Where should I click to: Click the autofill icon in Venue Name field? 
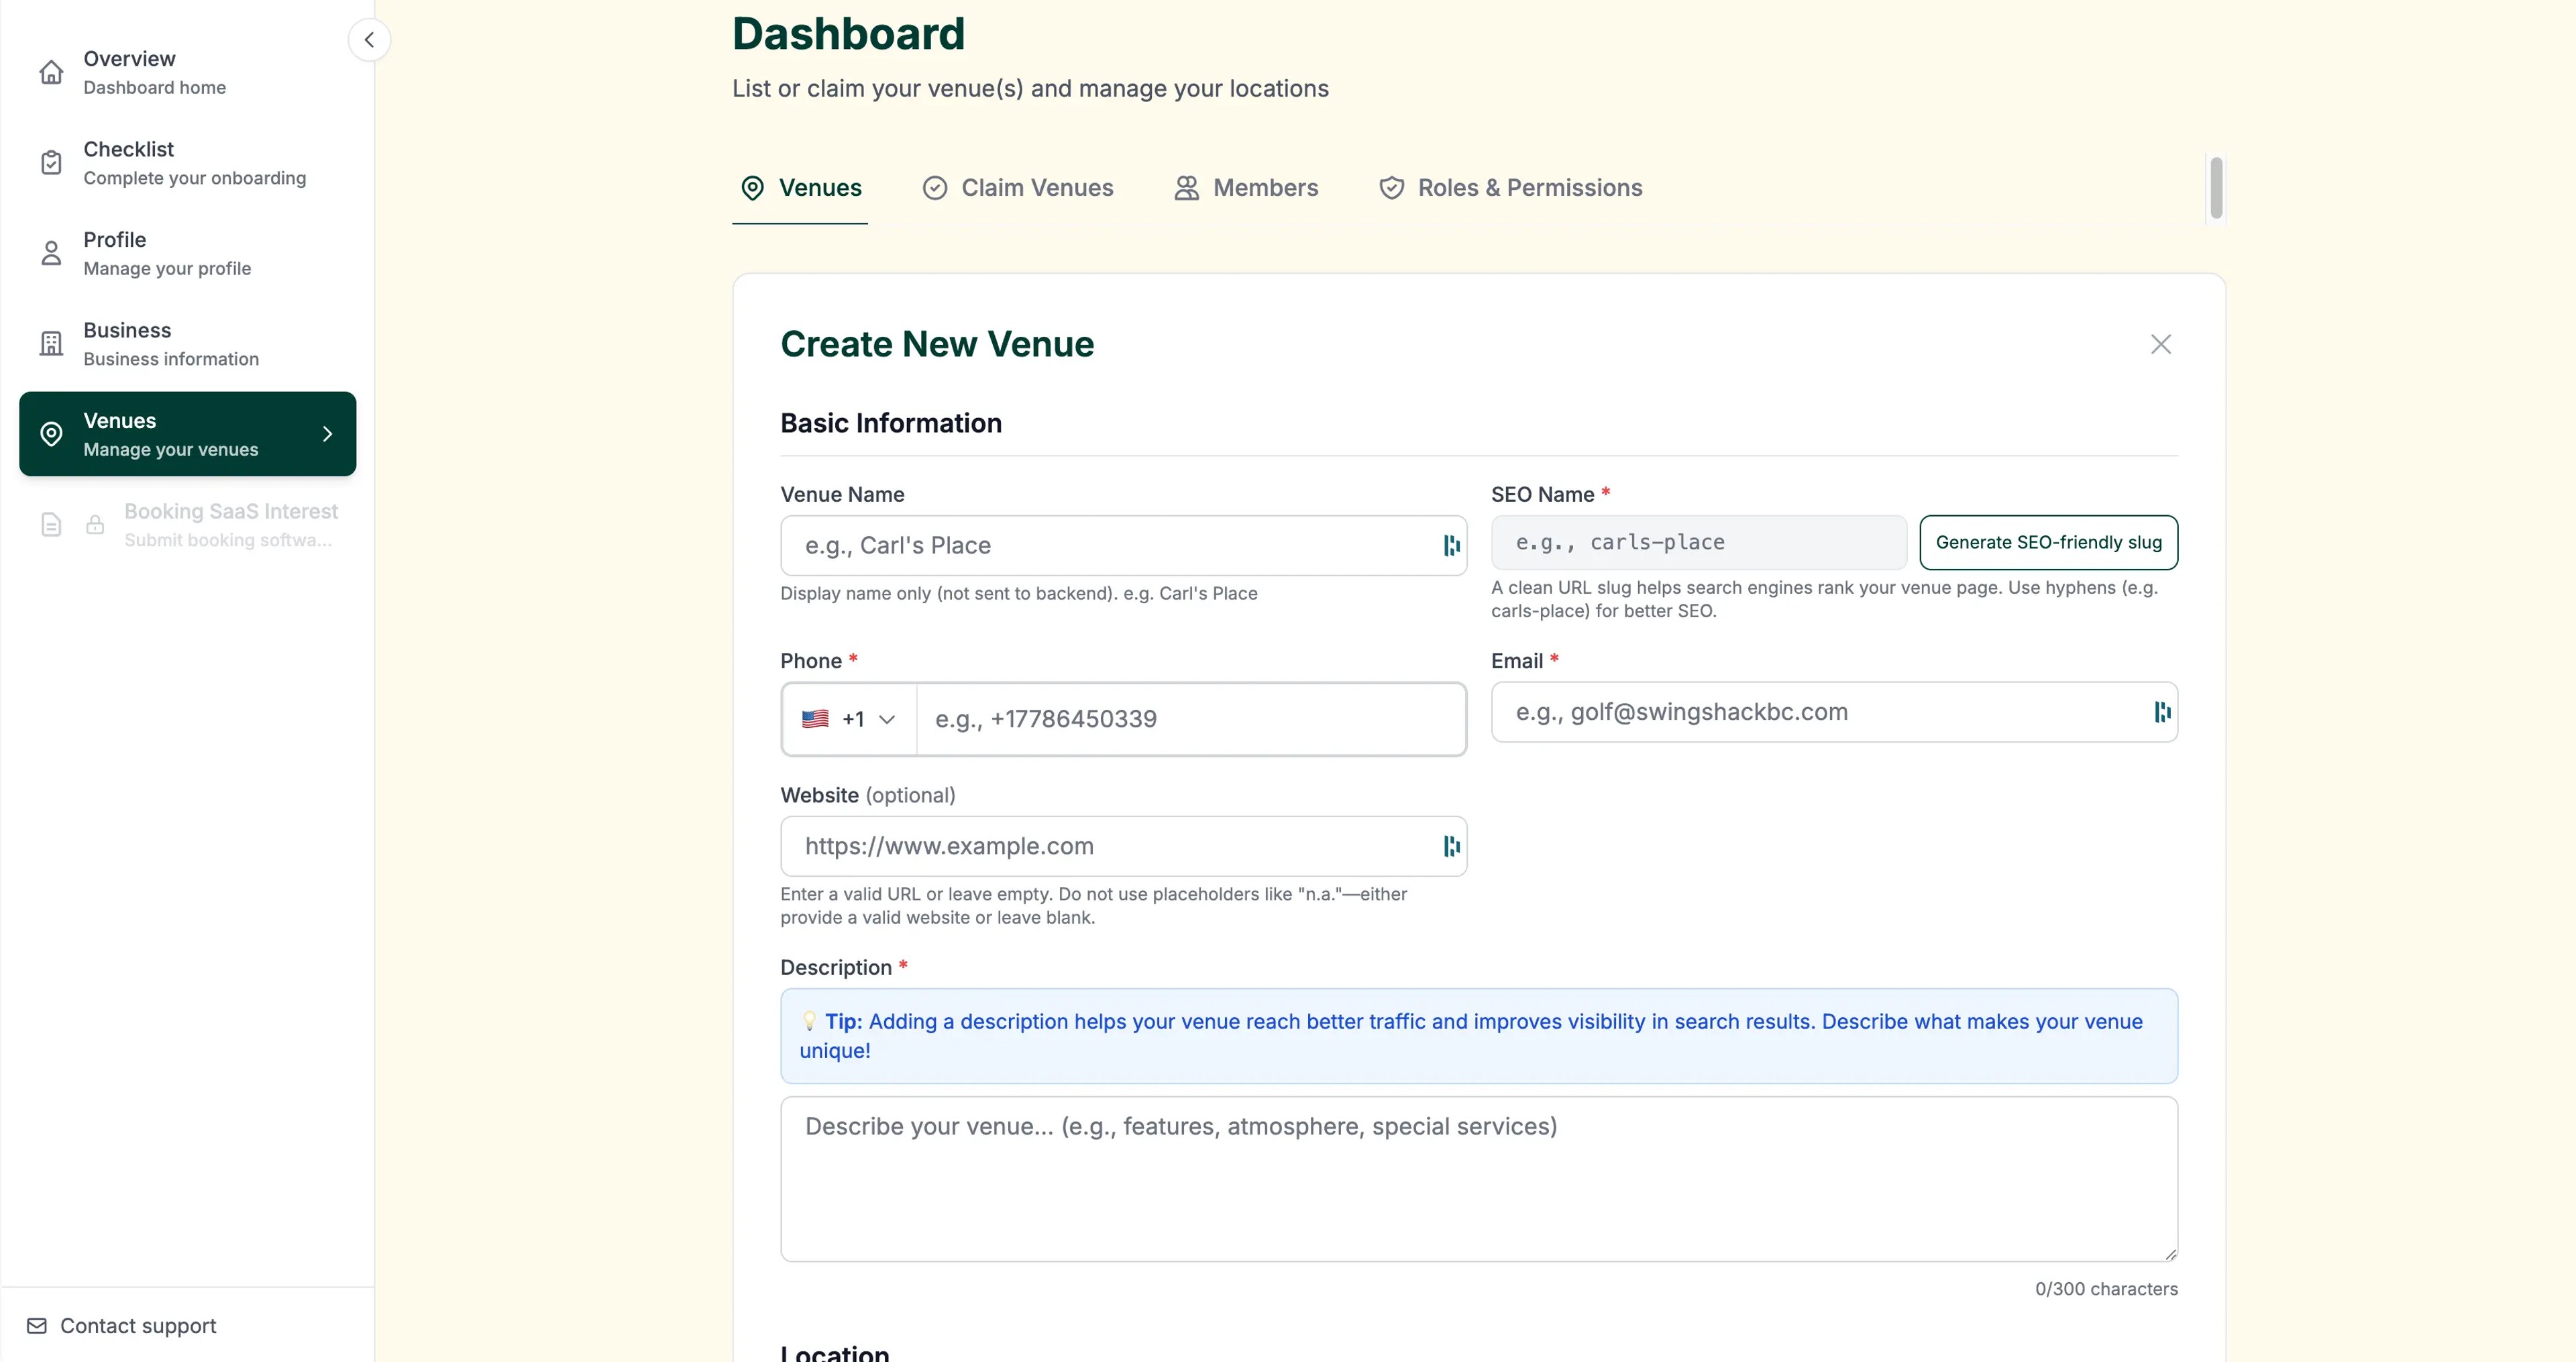point(1451,546)
